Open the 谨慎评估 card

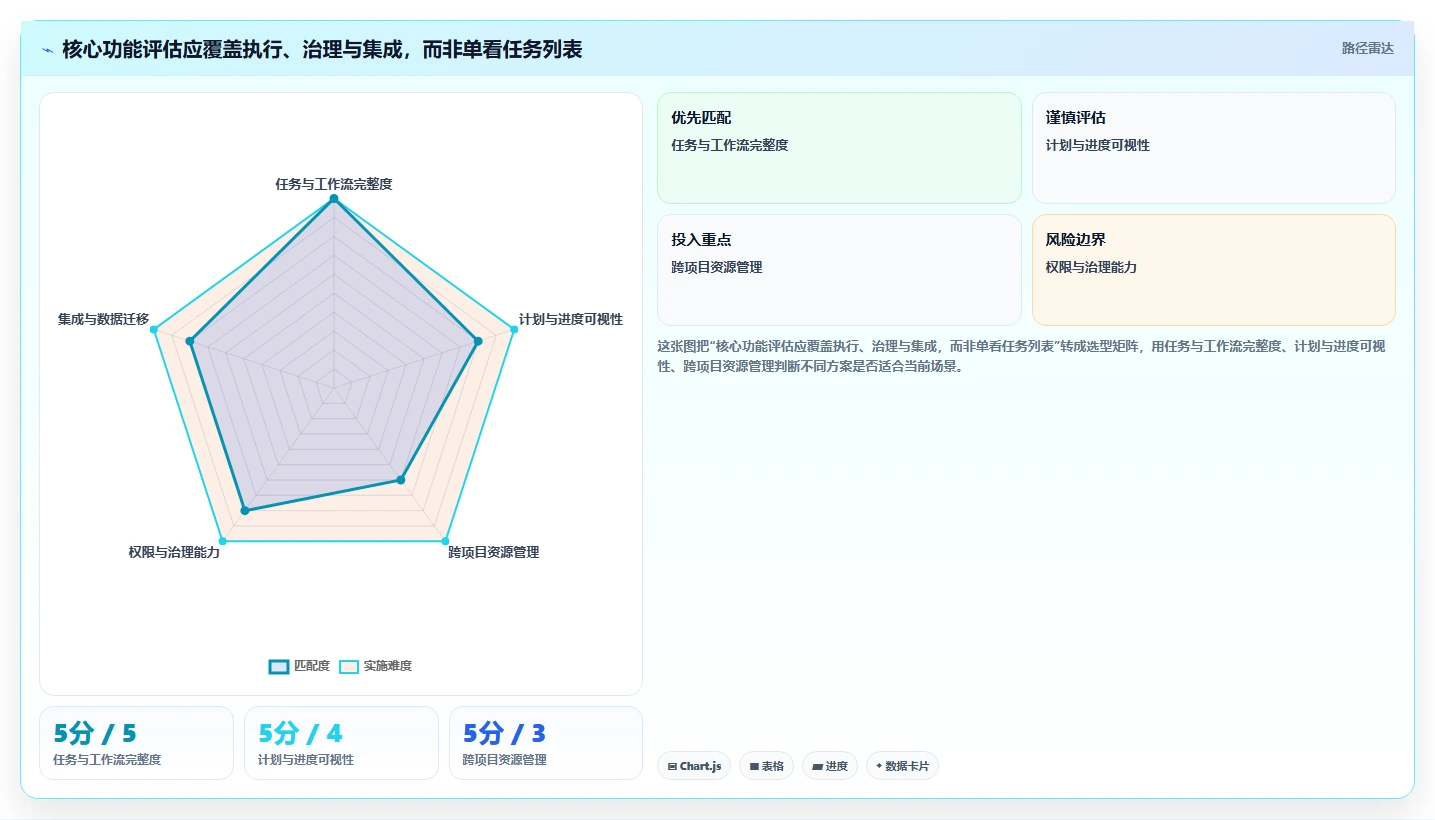coord(1213,148)
